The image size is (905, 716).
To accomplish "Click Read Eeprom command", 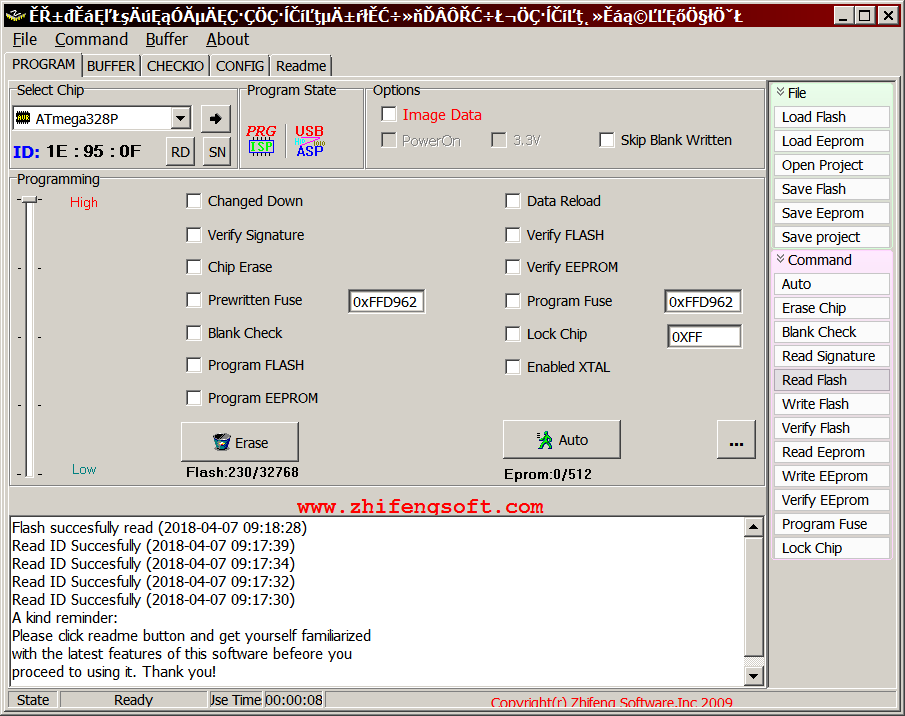I will pos(831,452).
